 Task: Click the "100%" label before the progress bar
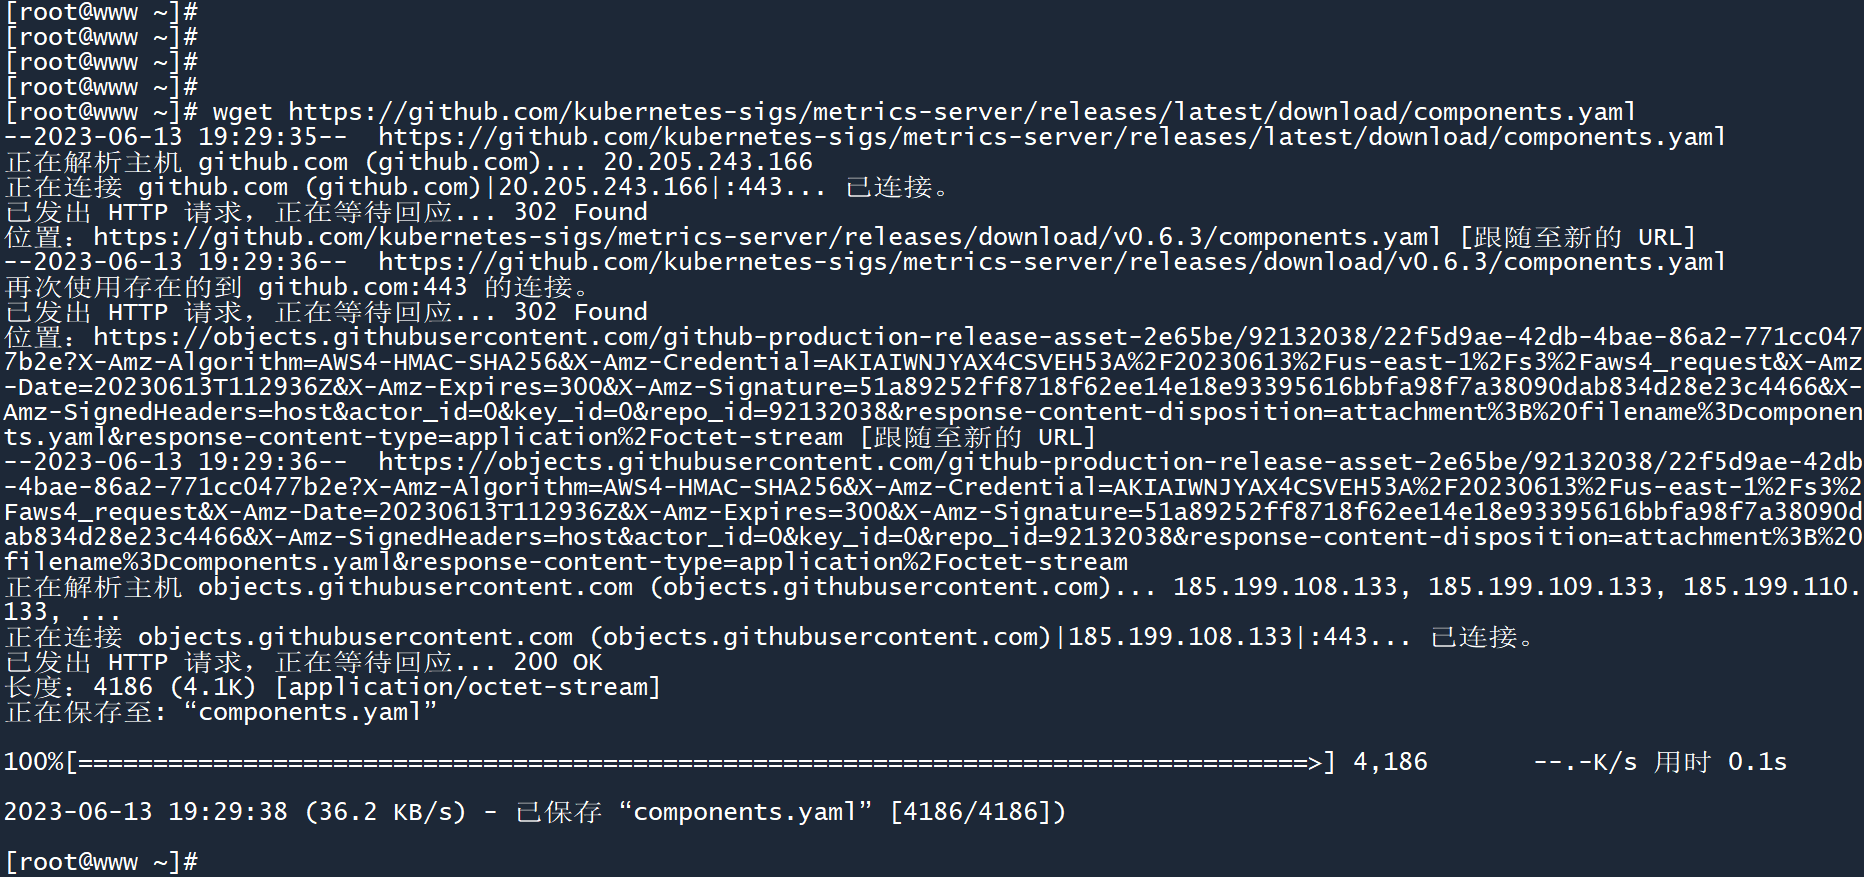point(33,762)
